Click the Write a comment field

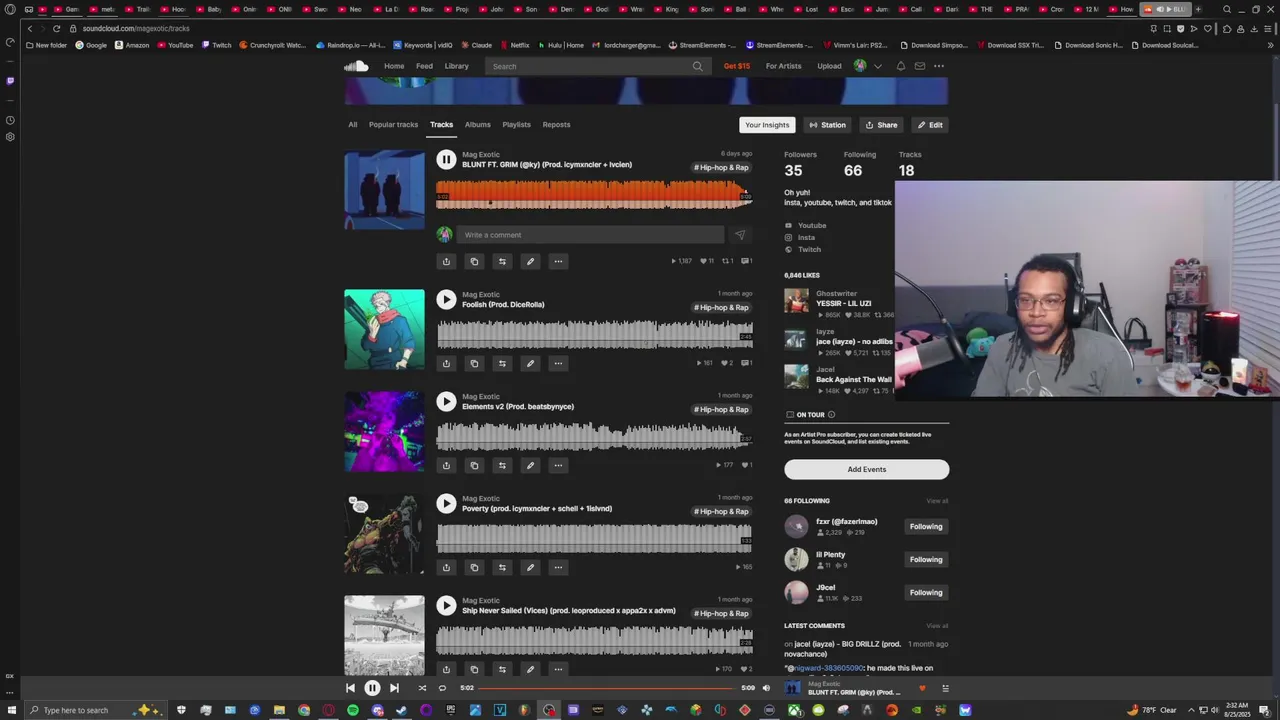[590, 235]
